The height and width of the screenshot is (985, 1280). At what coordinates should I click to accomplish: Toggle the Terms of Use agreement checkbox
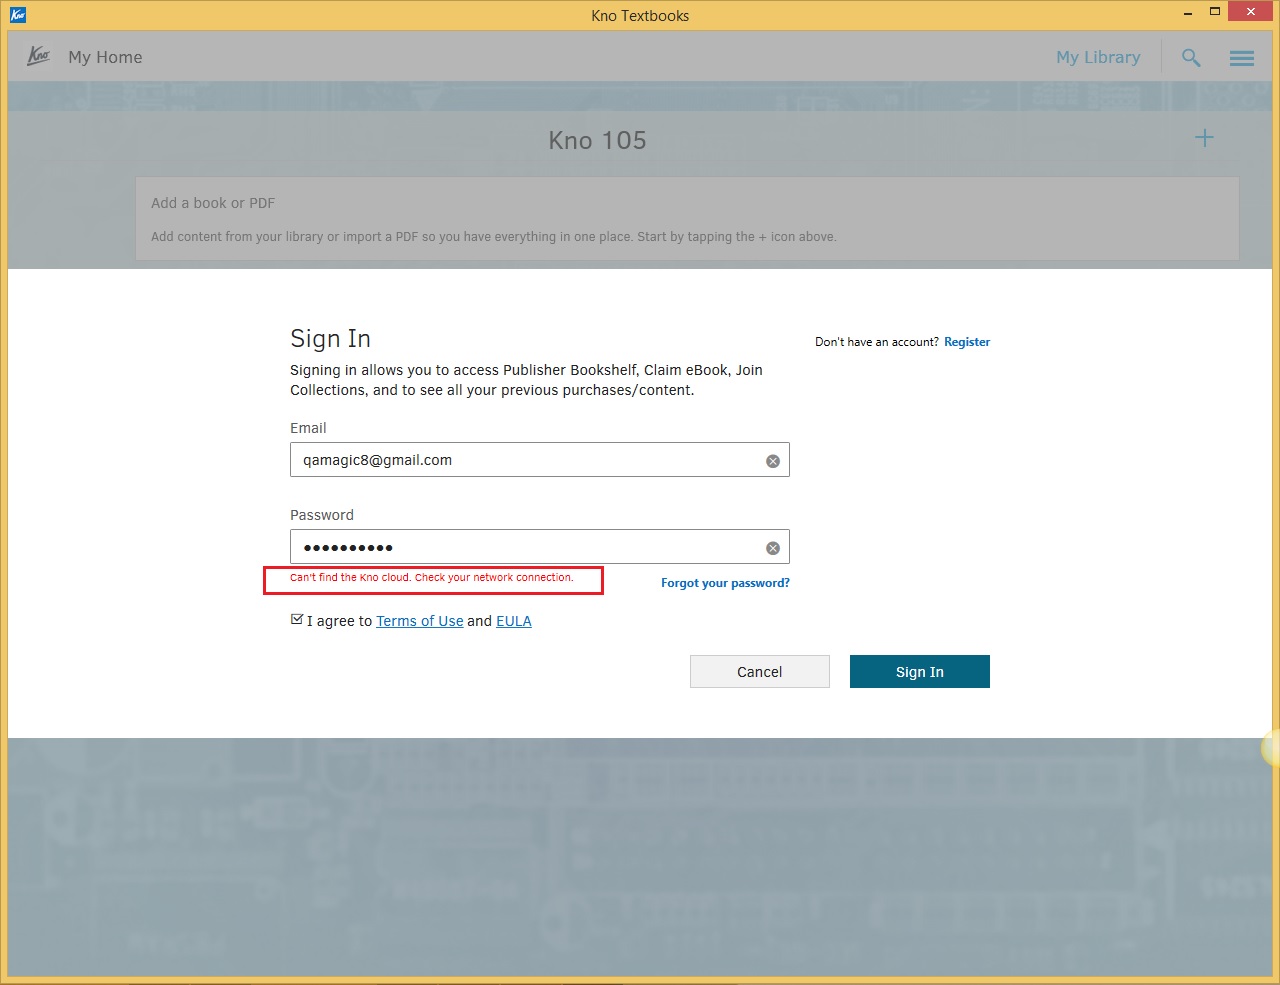pos(297,620)
